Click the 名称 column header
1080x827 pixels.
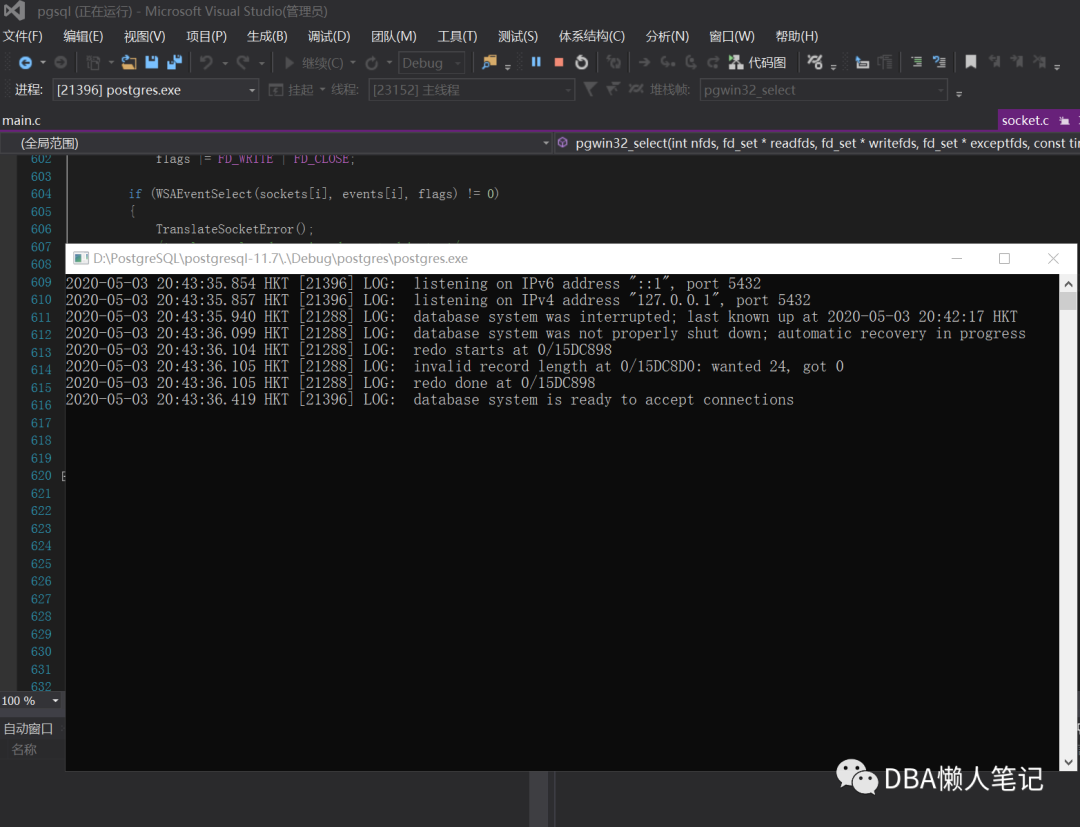point(24,749)
